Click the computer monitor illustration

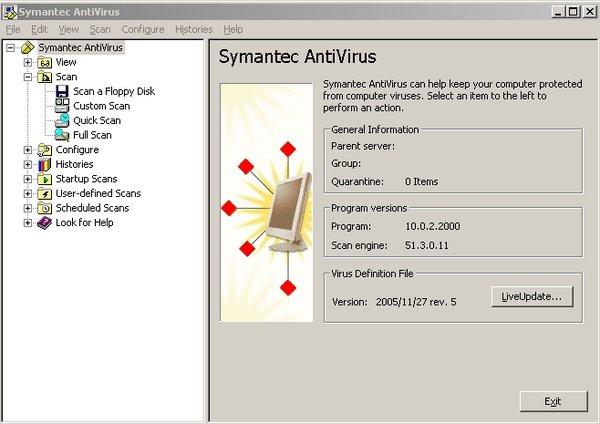point(289,212)
